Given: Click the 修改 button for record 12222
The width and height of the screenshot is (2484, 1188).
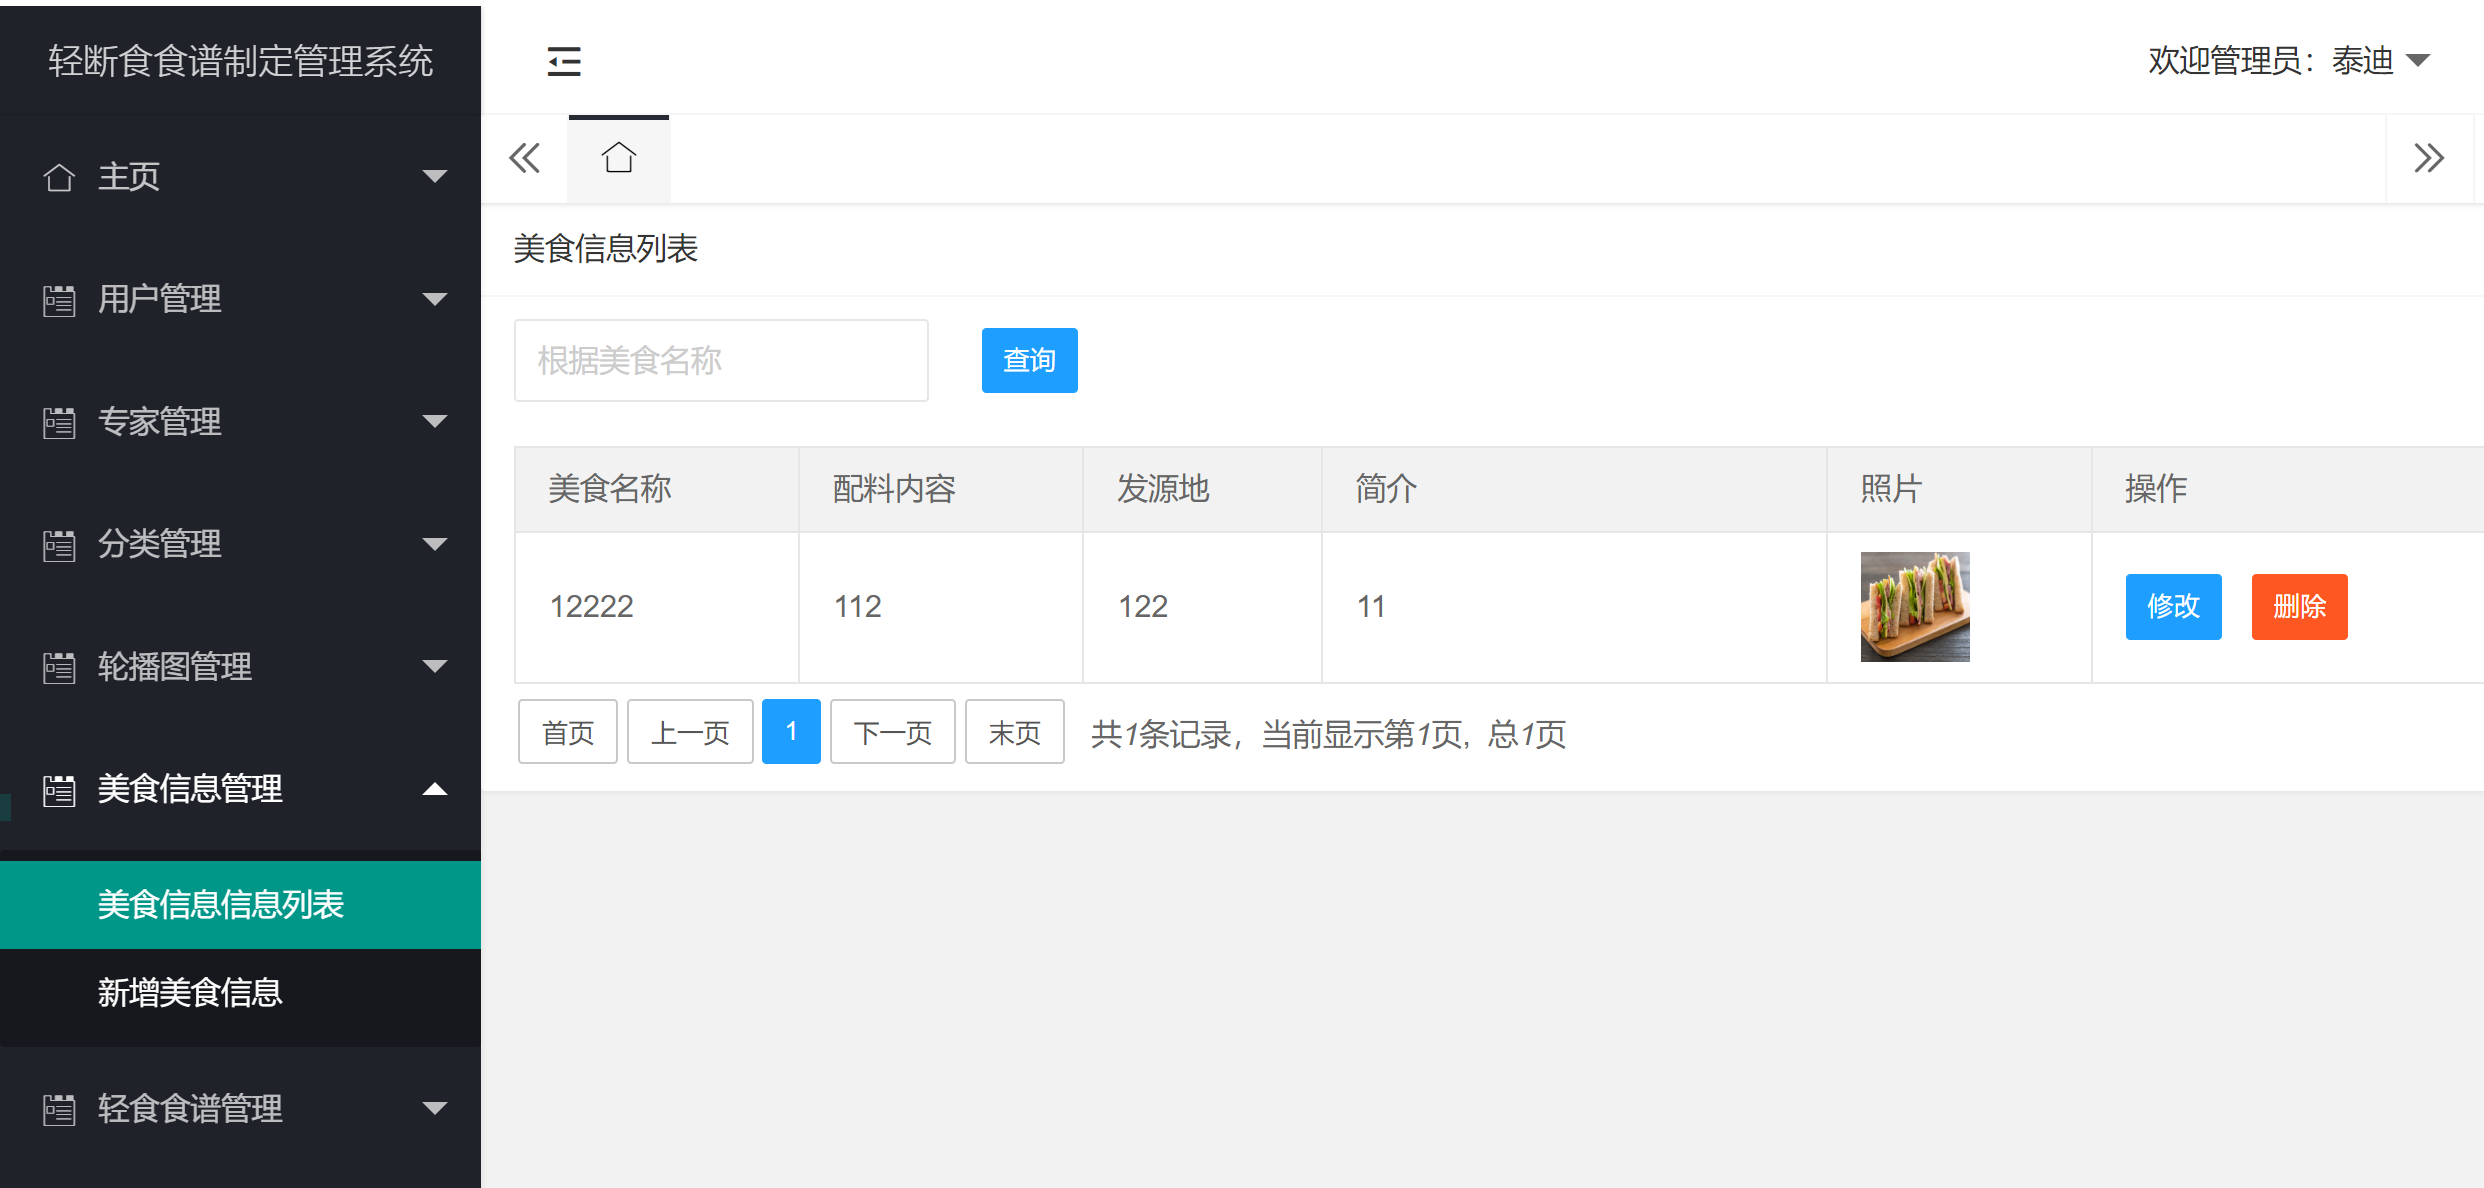Looking at the screenshot, I should coord(2172,606).
